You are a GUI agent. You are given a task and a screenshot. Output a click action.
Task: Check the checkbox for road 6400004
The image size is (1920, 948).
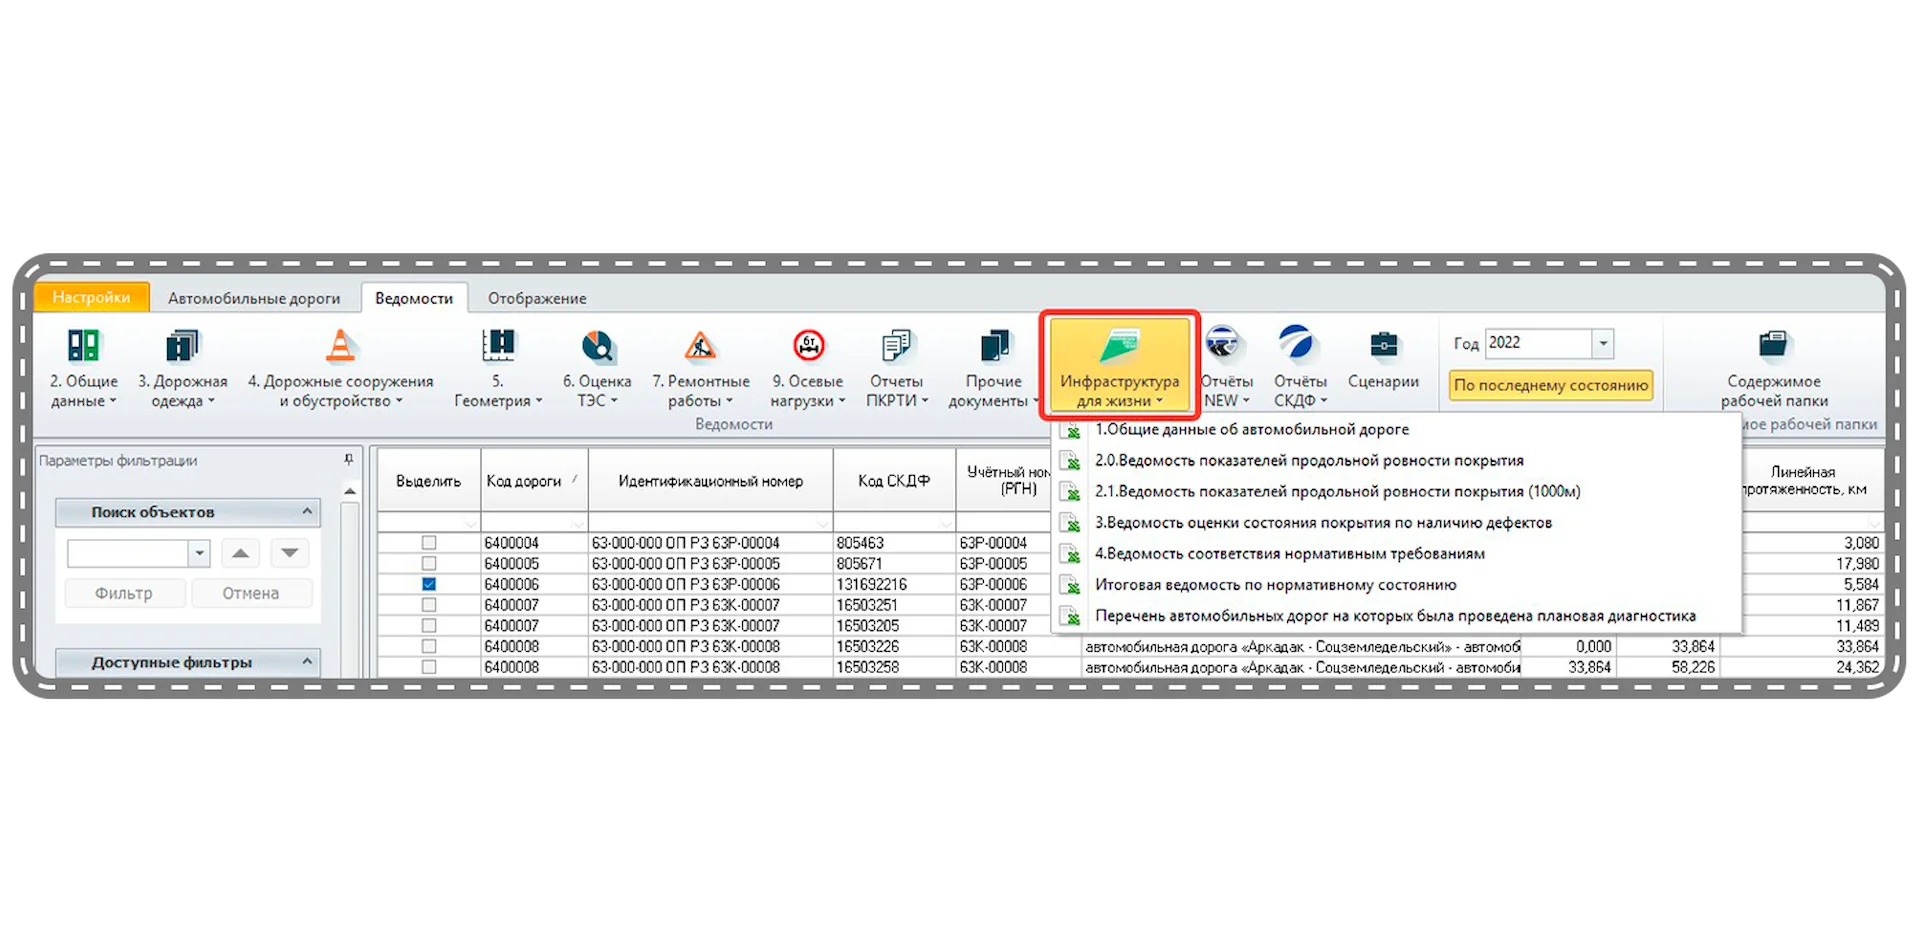coord(429,543)
